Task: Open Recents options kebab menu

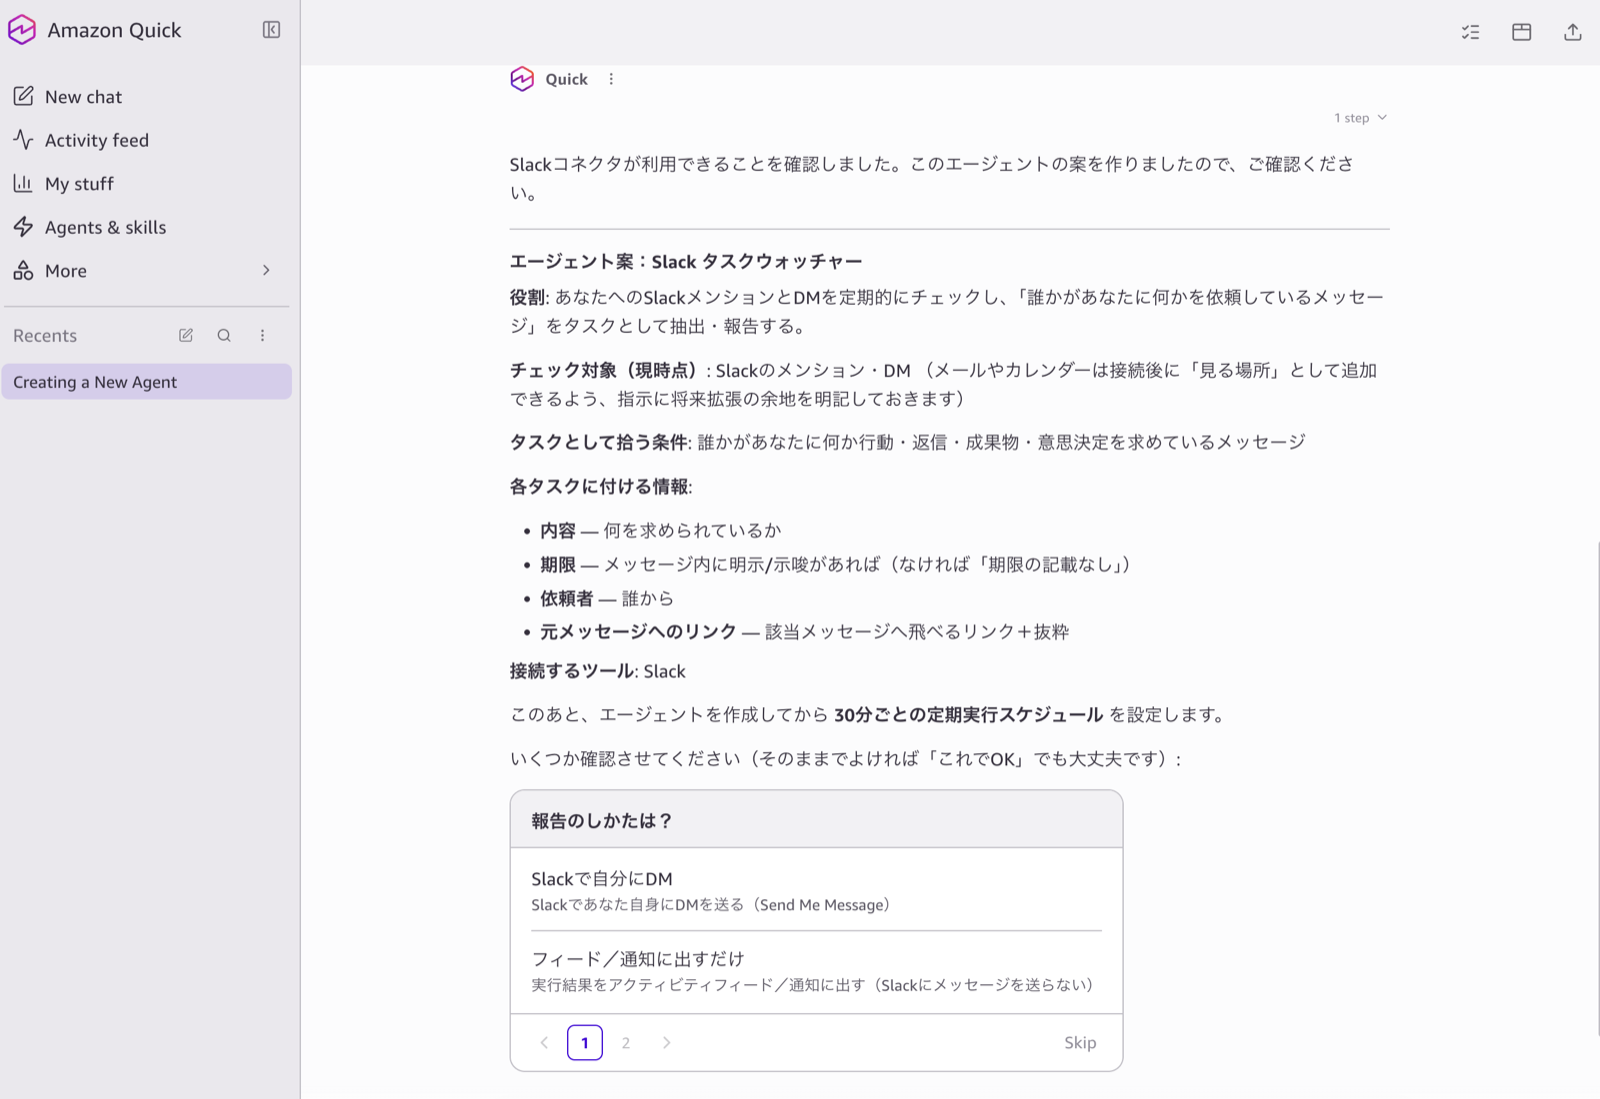Action: coord(263,336)
